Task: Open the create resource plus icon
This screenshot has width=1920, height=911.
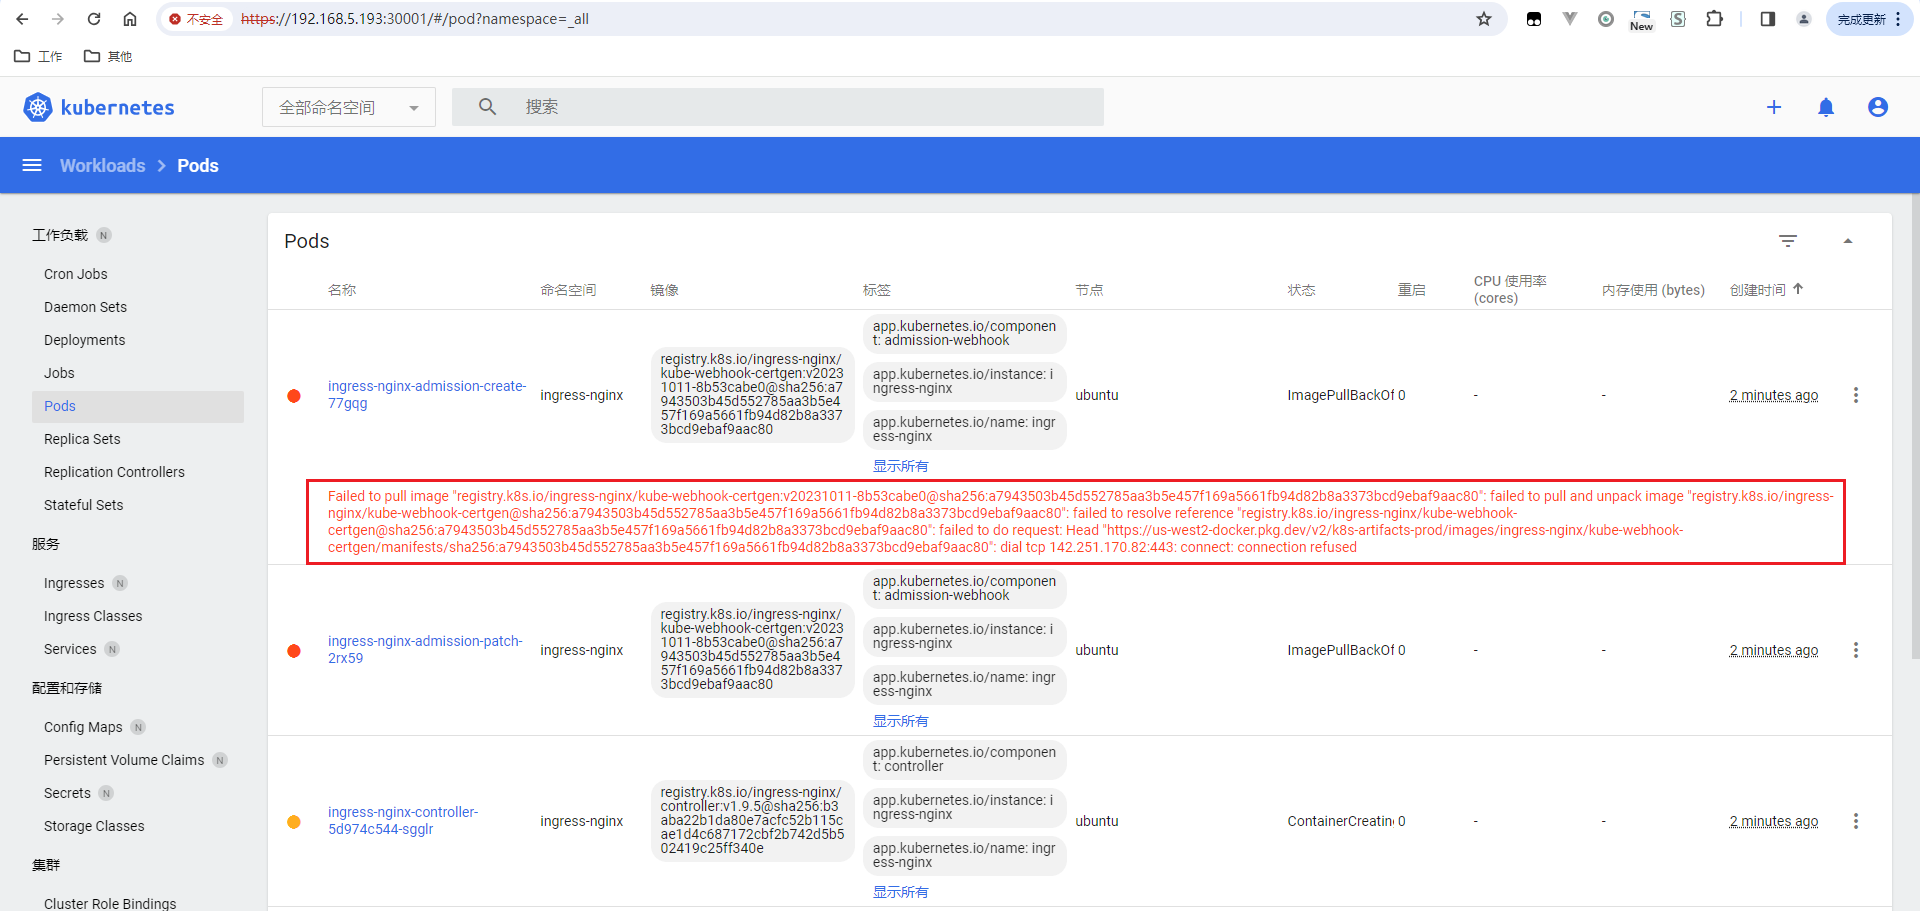Action: pos(1774,107)
